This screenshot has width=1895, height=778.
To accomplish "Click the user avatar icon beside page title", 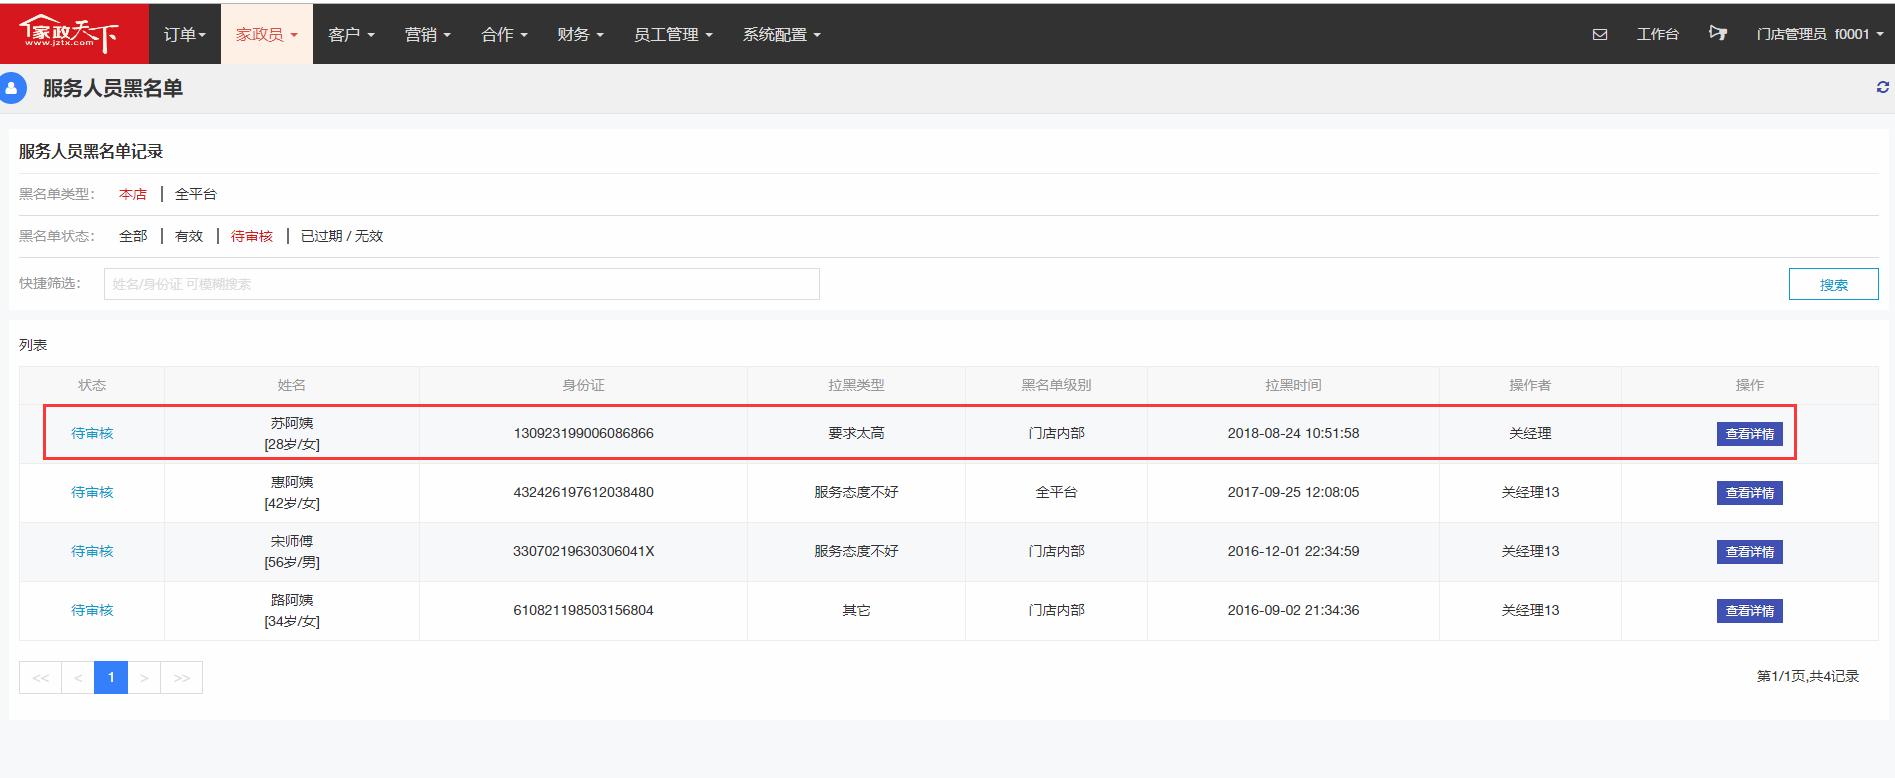I will click(12, 88).
